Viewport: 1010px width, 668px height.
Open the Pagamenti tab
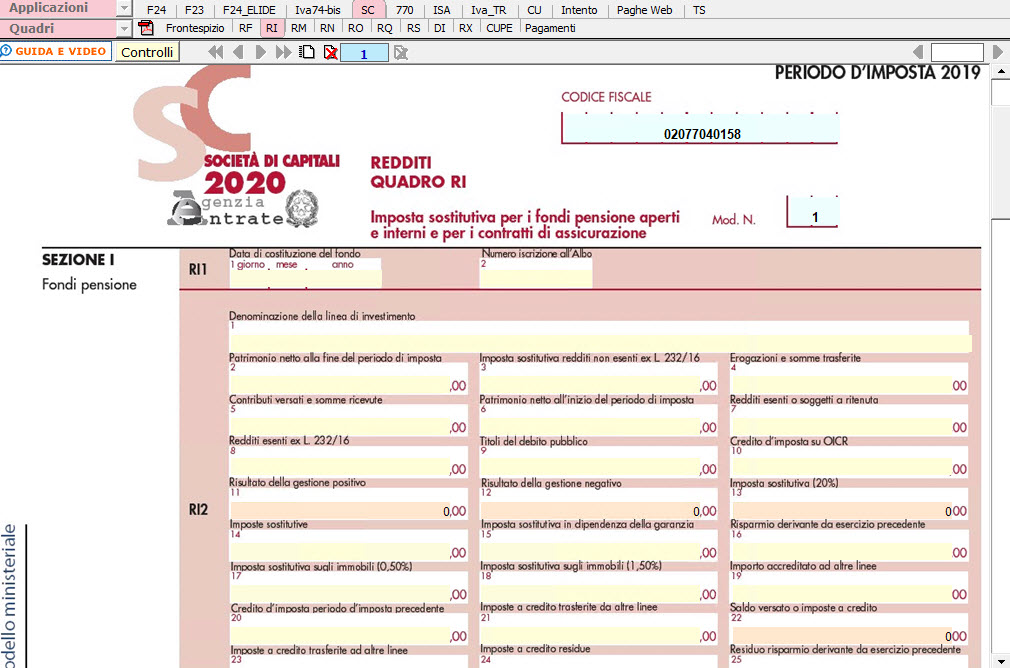pyautogui.click(x=550, y=28)
